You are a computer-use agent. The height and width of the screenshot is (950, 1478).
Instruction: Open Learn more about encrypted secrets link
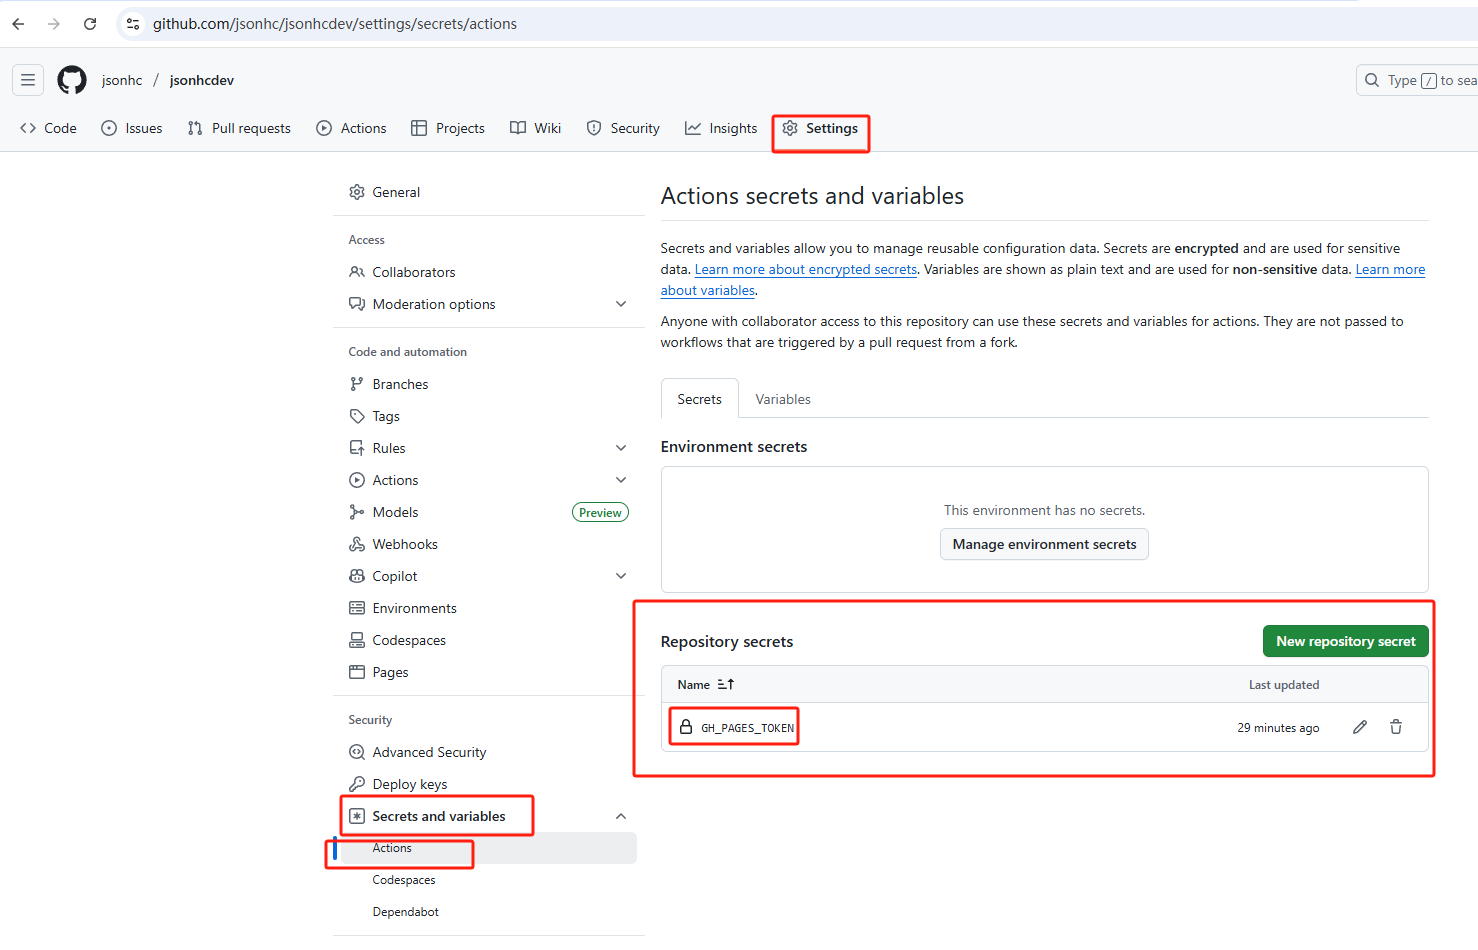[806, 269]
